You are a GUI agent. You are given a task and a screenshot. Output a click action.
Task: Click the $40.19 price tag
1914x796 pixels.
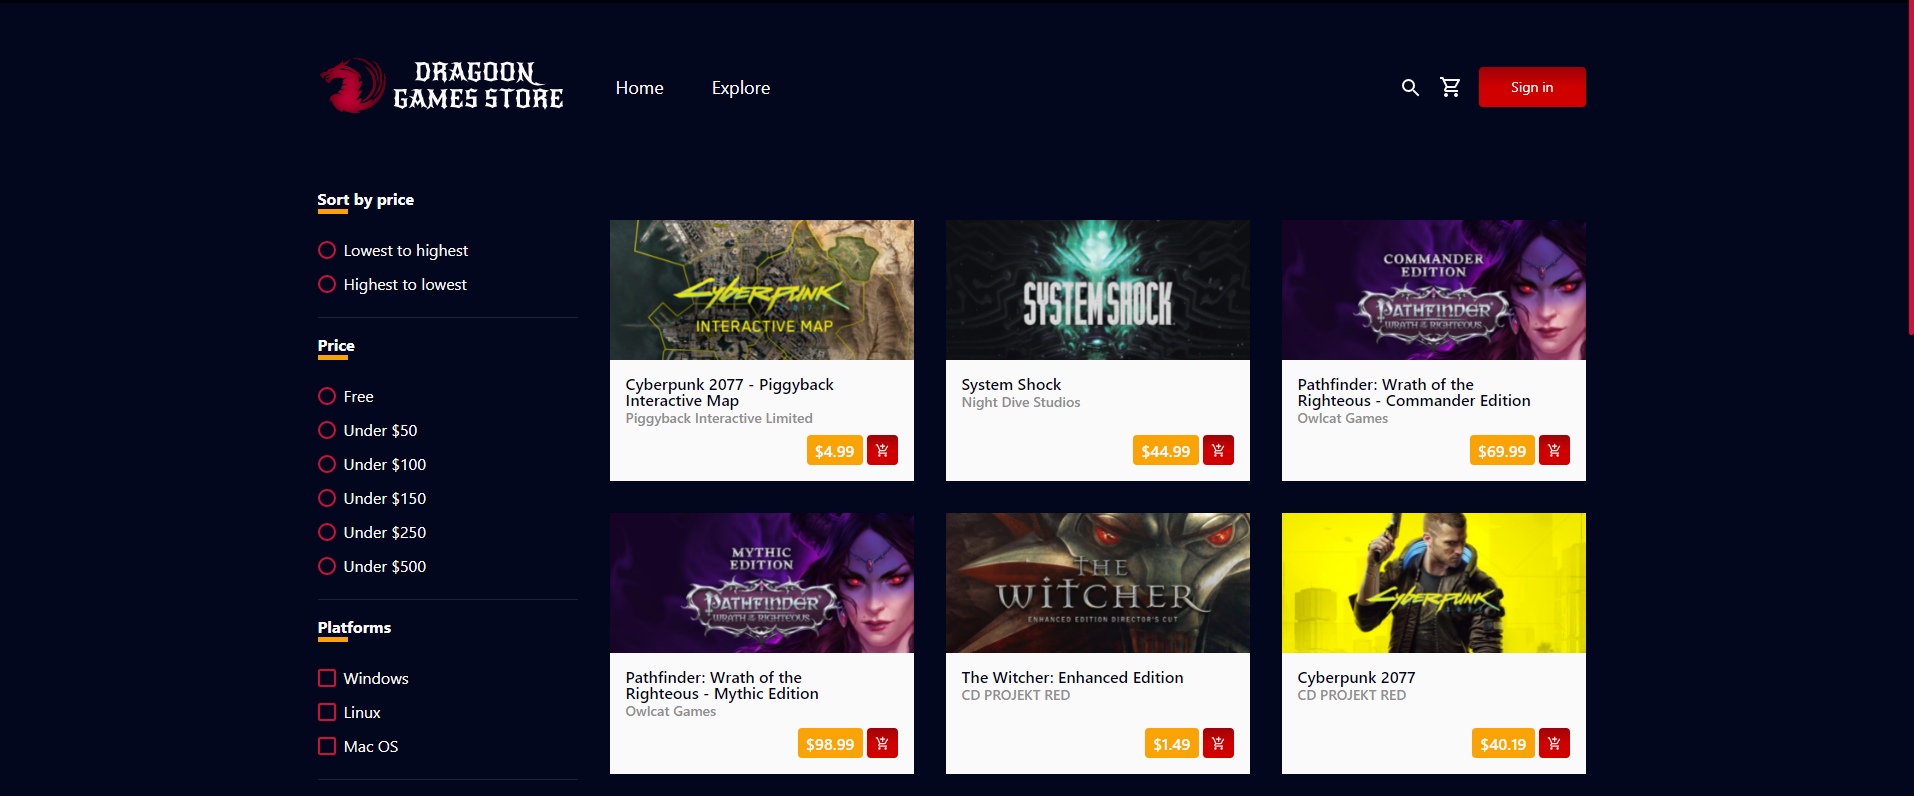pos(1503,743)
